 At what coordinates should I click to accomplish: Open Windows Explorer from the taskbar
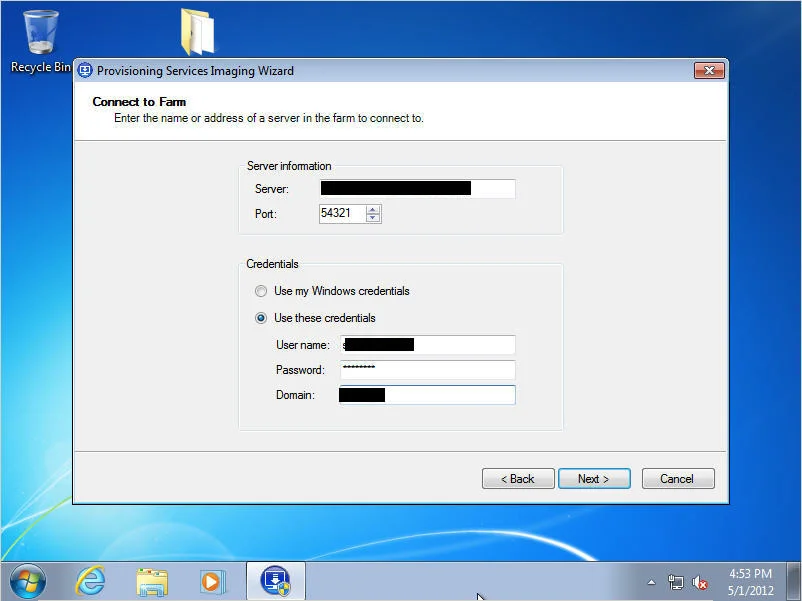[152, 582]
